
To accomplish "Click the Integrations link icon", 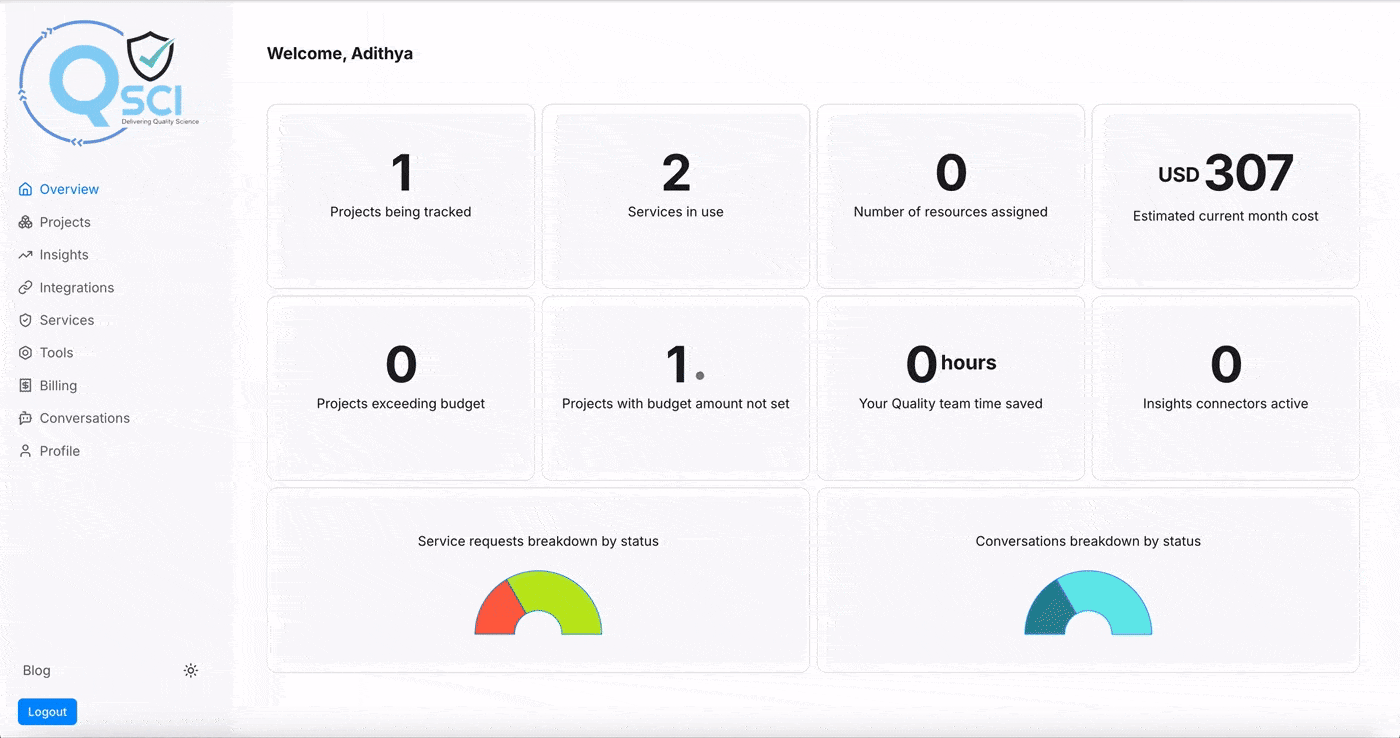I will tap(26, 288).
